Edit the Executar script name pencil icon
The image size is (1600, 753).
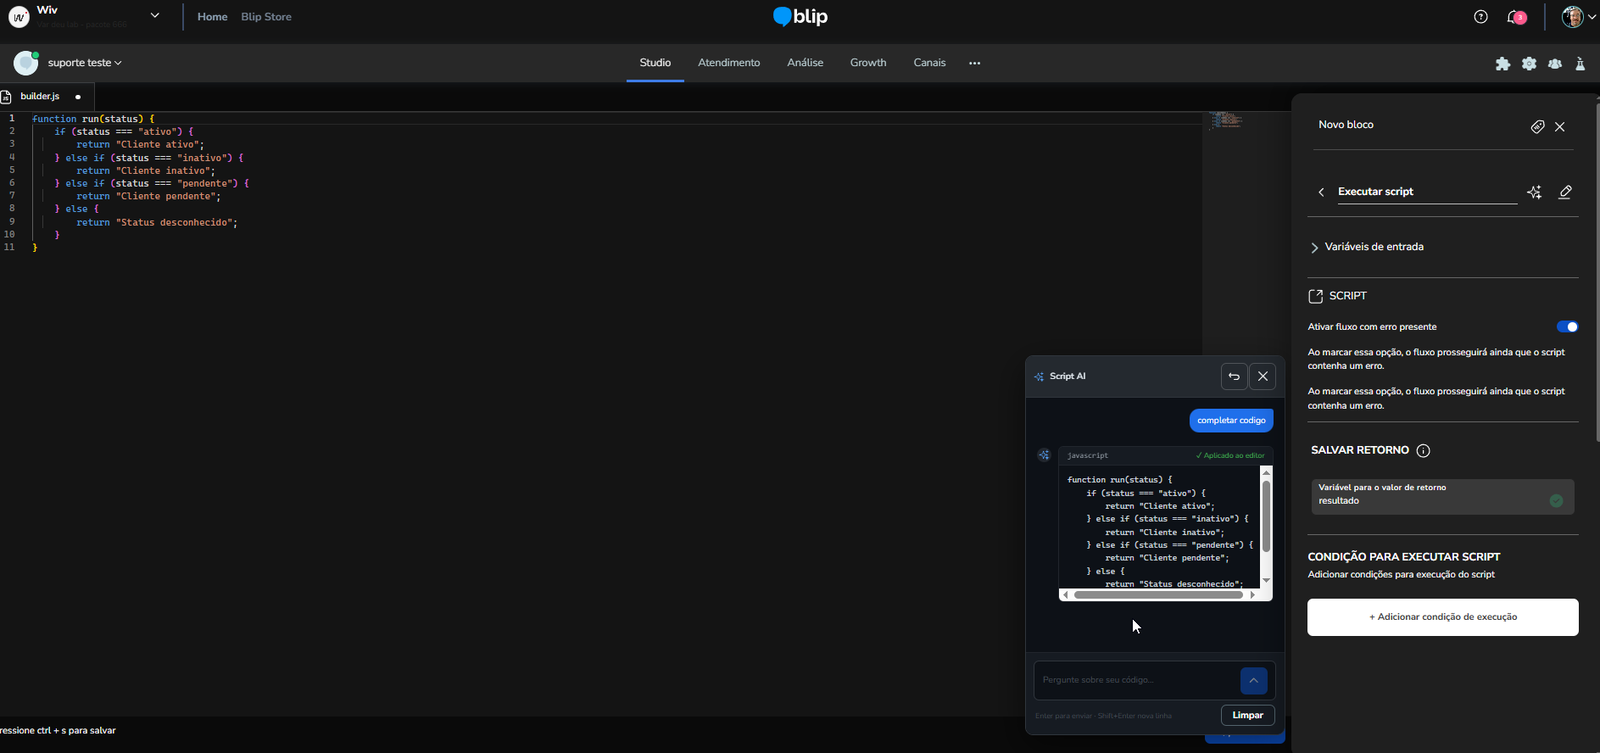click(x=1565, y=192)
